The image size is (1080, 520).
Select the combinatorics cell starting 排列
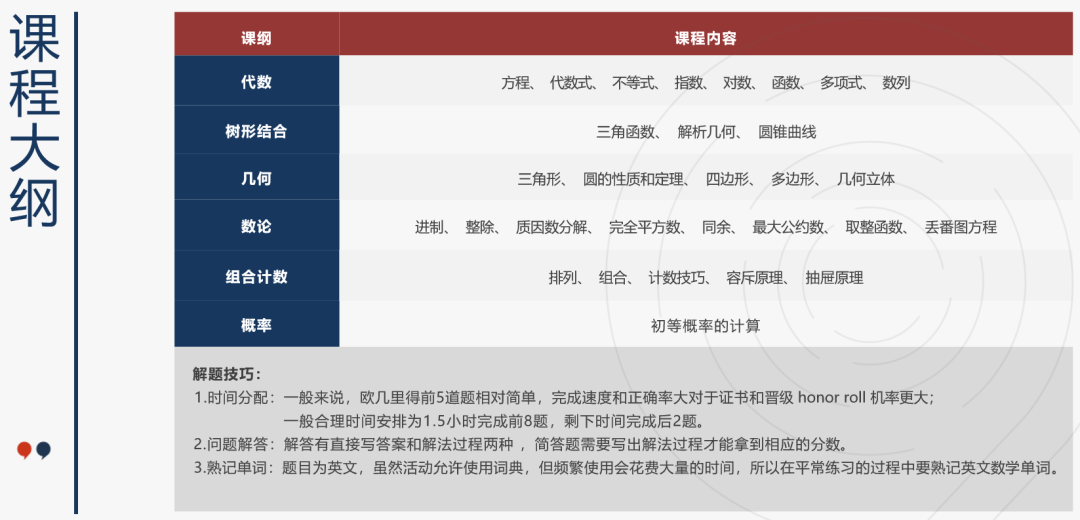(706, 277)
